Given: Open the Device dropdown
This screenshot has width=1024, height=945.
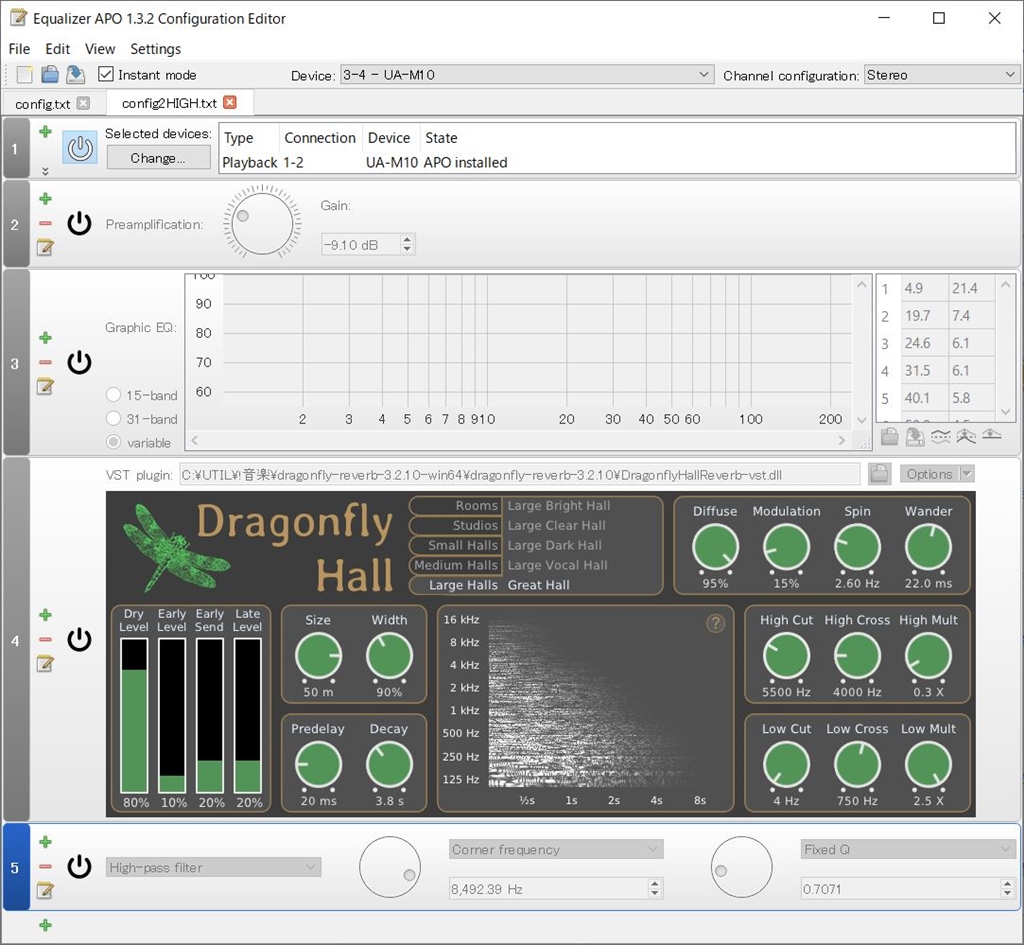Looking at the screenshot, I should (x=526, y=74).
